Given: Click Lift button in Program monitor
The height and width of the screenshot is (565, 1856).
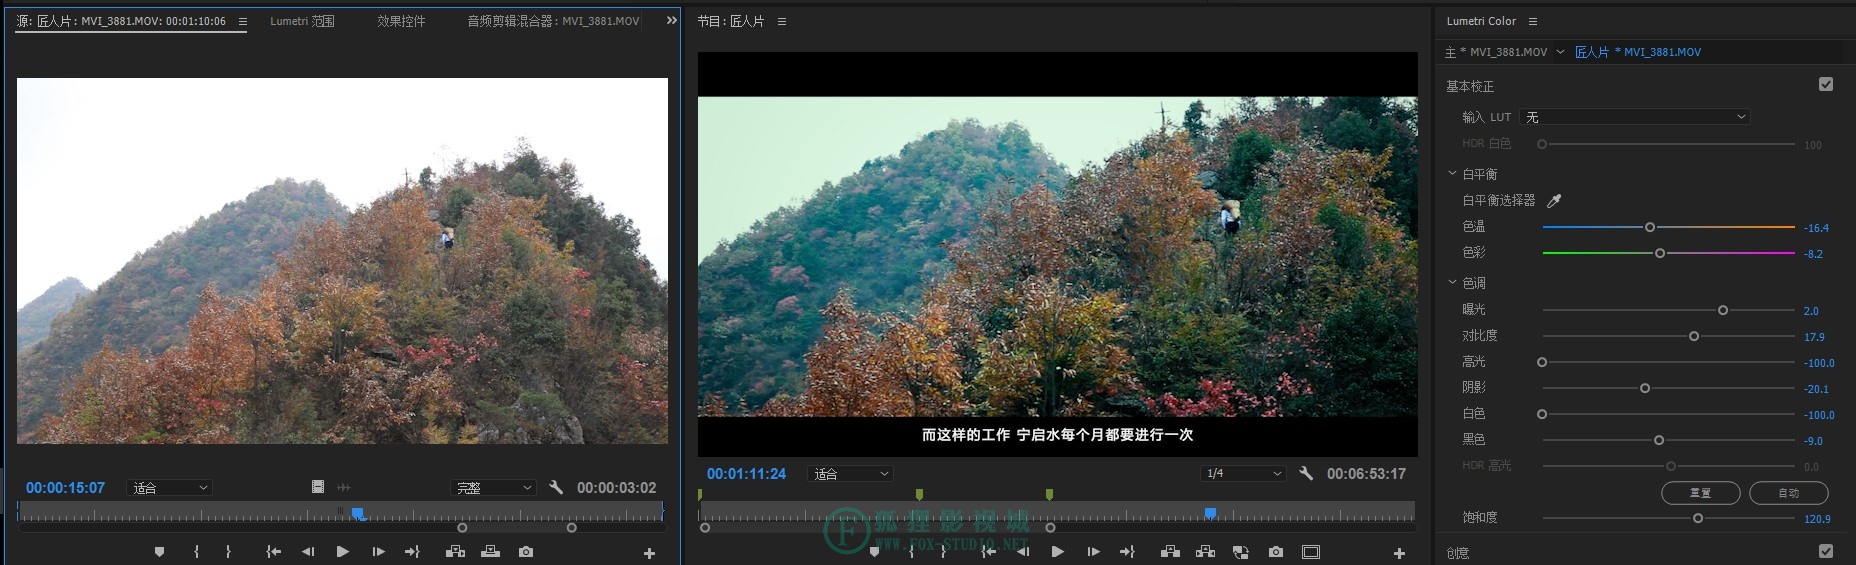Looking at the screenshot, I should (1170, 552).
